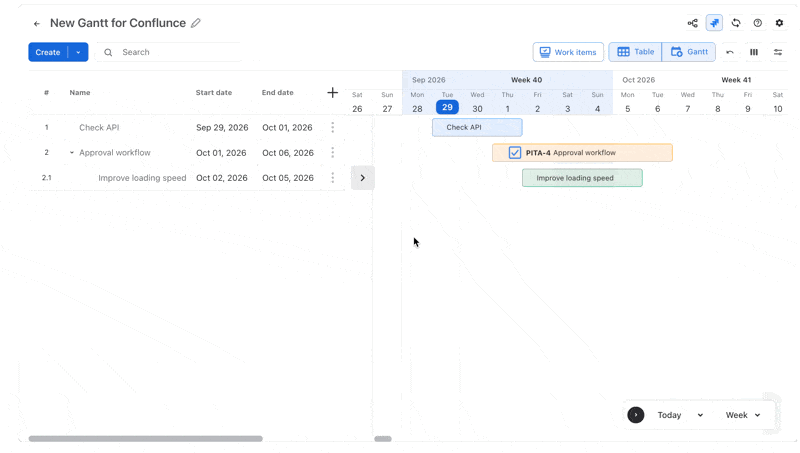800x453 pixels.
Task: Refresh data with the sync arrows icon
Action: pos(736,23)
